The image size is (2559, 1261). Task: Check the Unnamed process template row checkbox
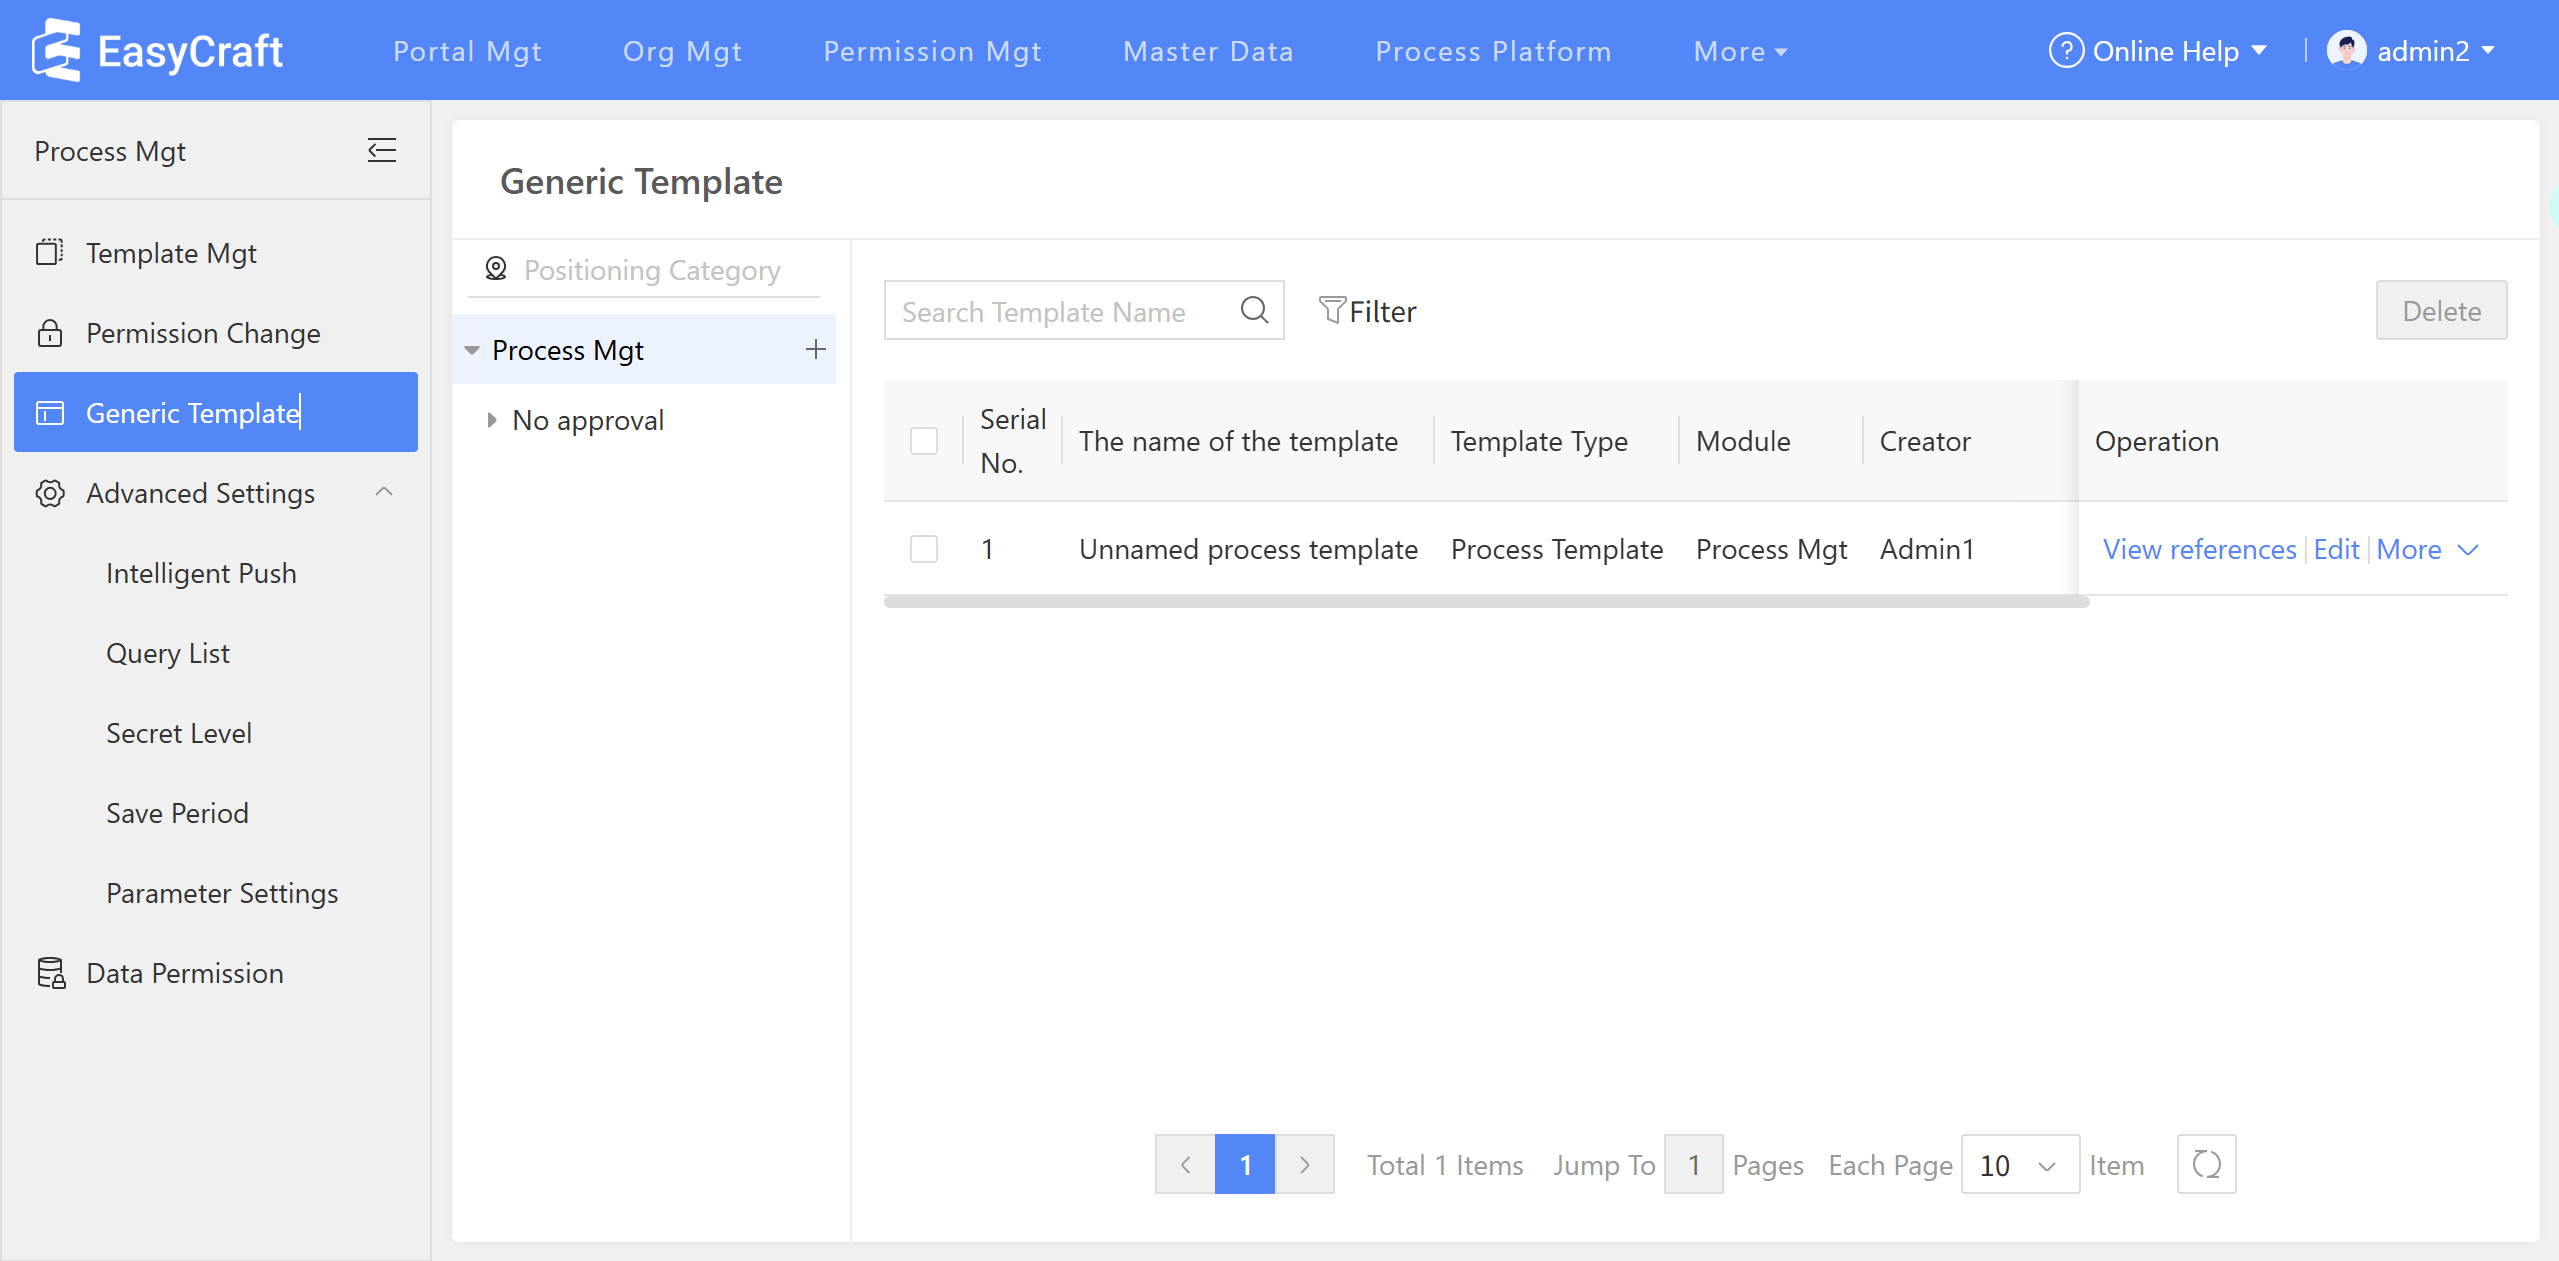pyautogui.click(x=924, y=549)
